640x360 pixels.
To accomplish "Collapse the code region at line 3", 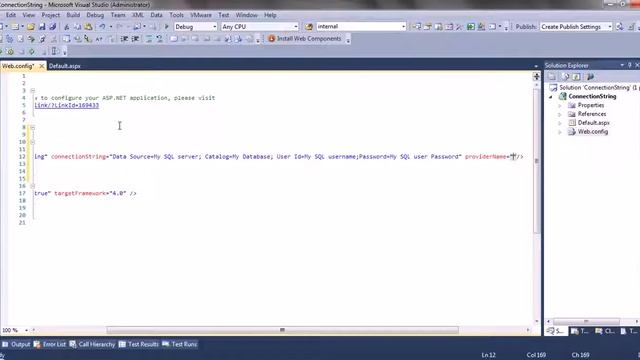I will pyautogui.click(x=33, y=91).
